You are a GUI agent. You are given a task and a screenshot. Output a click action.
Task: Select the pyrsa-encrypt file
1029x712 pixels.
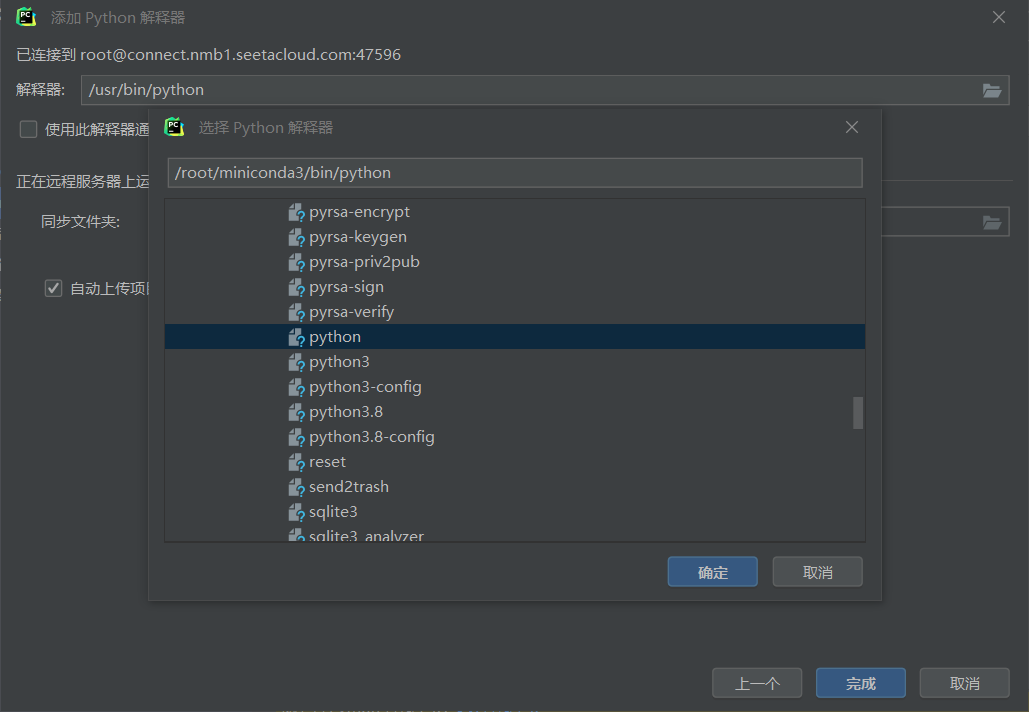[359, 212]
